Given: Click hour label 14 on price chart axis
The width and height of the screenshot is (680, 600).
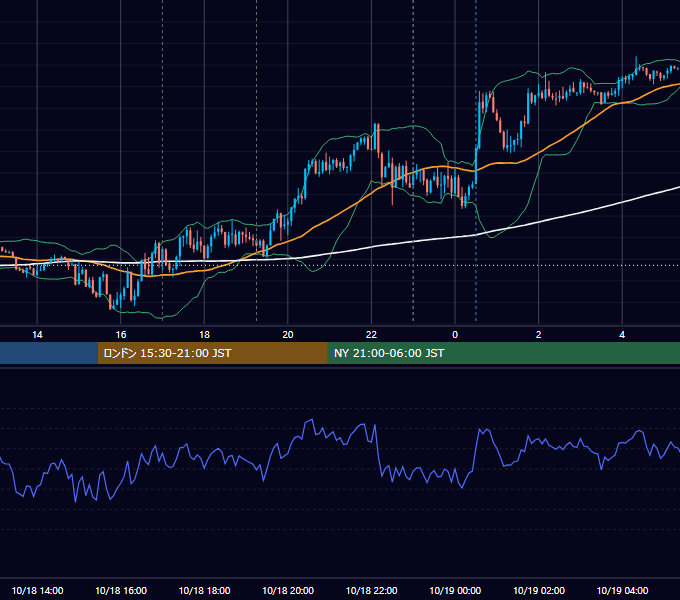Looking at the screenshot, I should [37, 334].
